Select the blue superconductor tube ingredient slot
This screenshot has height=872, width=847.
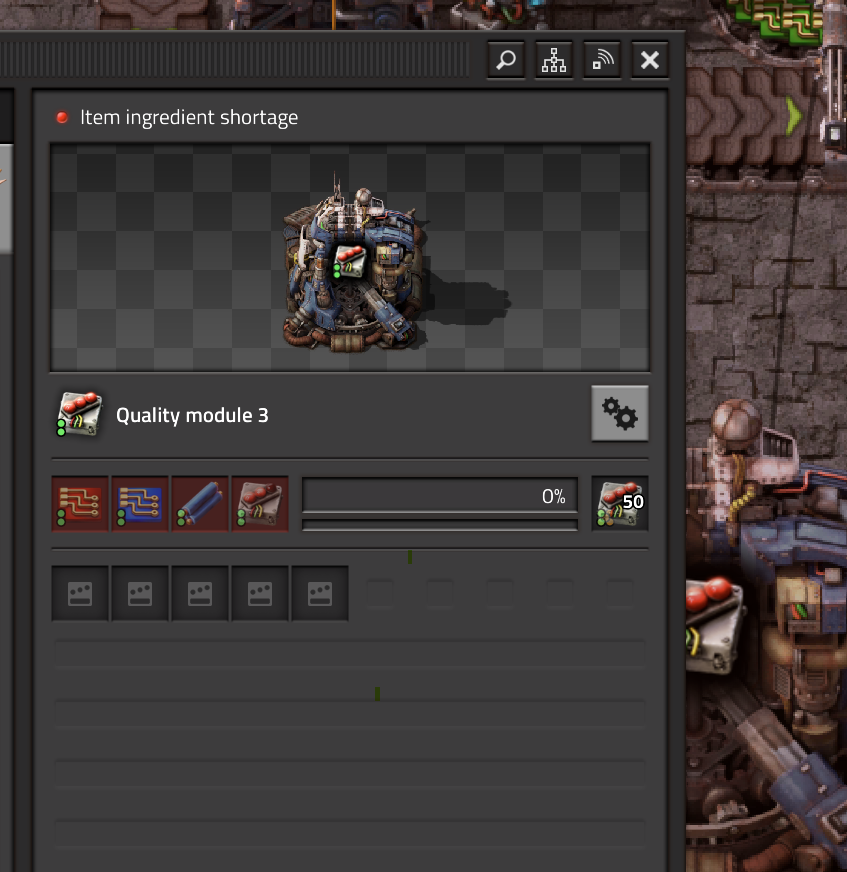click(200, 504)
